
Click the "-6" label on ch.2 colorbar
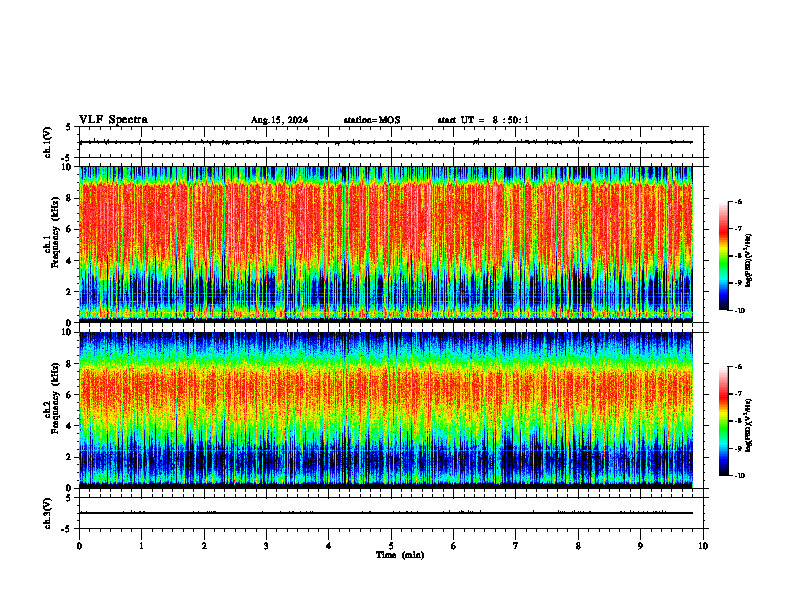pos(738,367)
